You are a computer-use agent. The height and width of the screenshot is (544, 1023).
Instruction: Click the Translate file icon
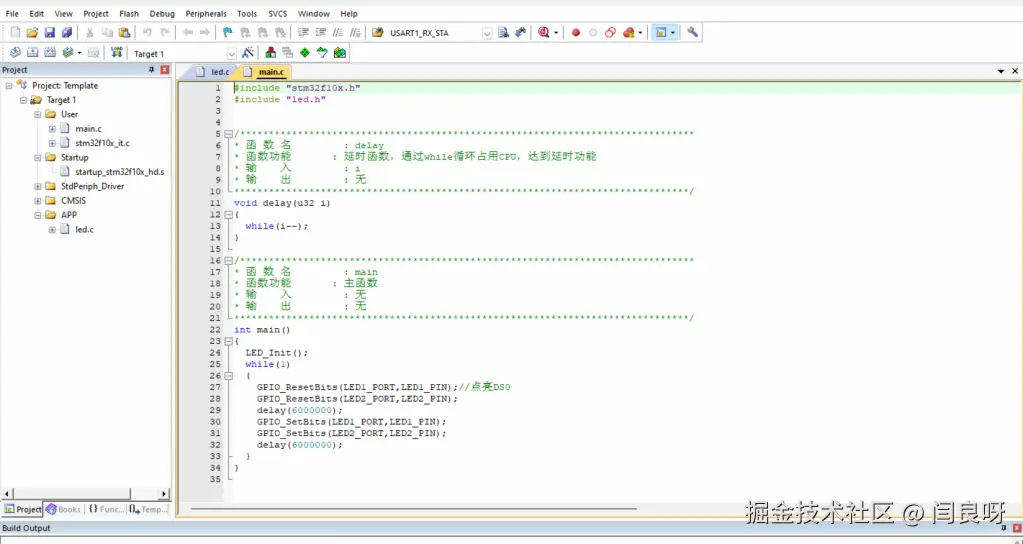click(x=15, y=53)
